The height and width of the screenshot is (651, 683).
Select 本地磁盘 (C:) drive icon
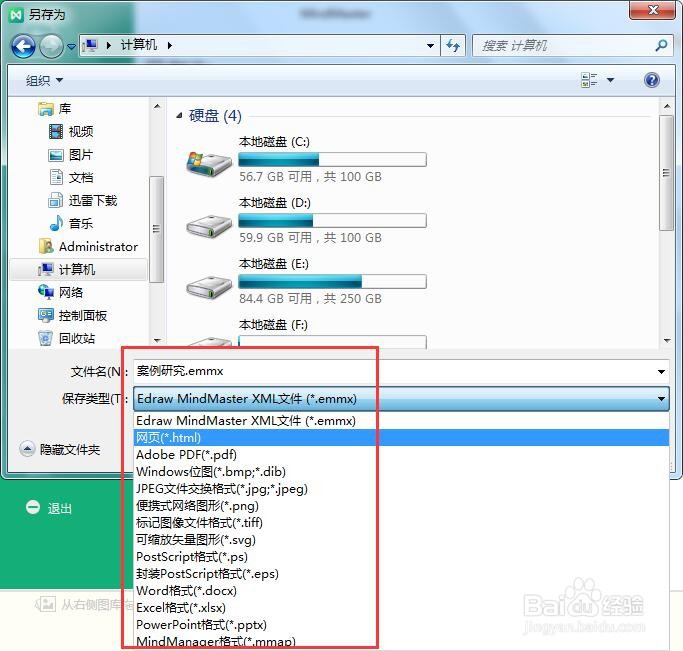click(x=209, y=162)
